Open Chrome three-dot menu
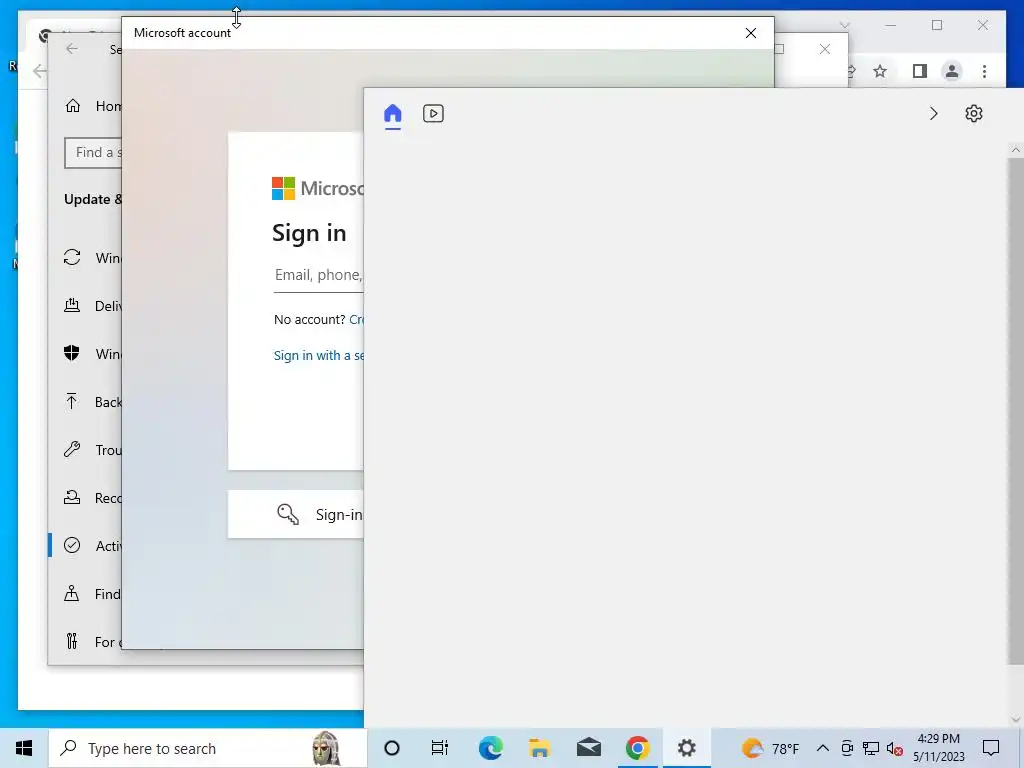This screenshot has width=1024, height=768. click(984, 71)
